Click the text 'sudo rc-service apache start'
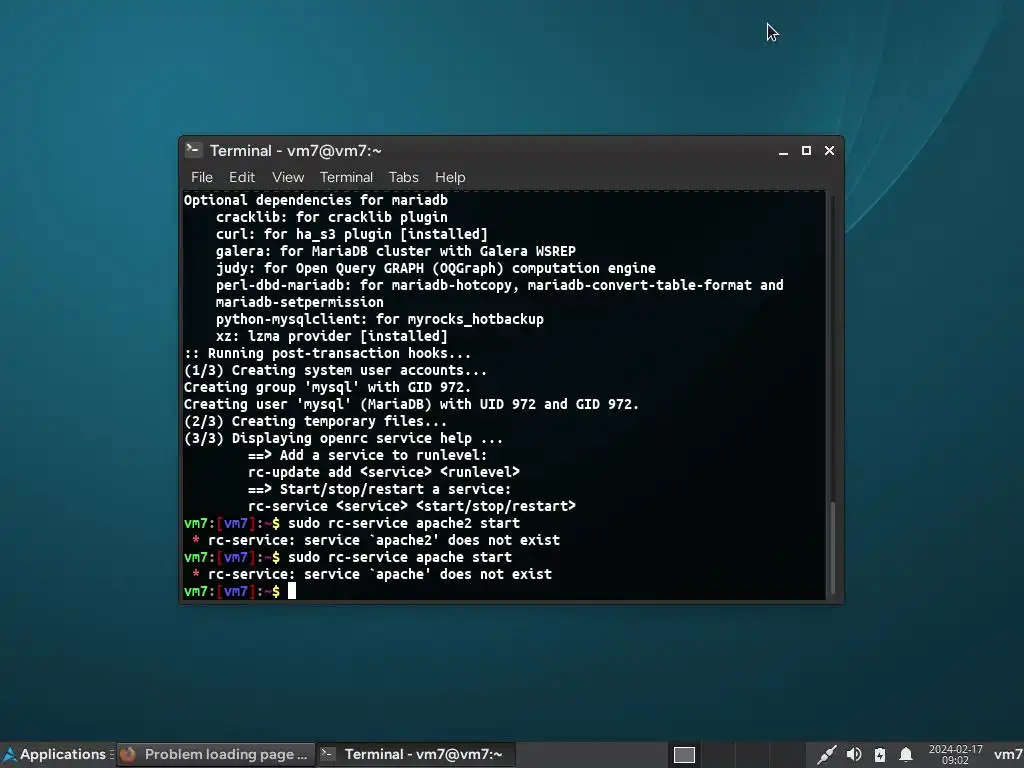This screenshot has width=1024, height=768. [x=400, y=557]
